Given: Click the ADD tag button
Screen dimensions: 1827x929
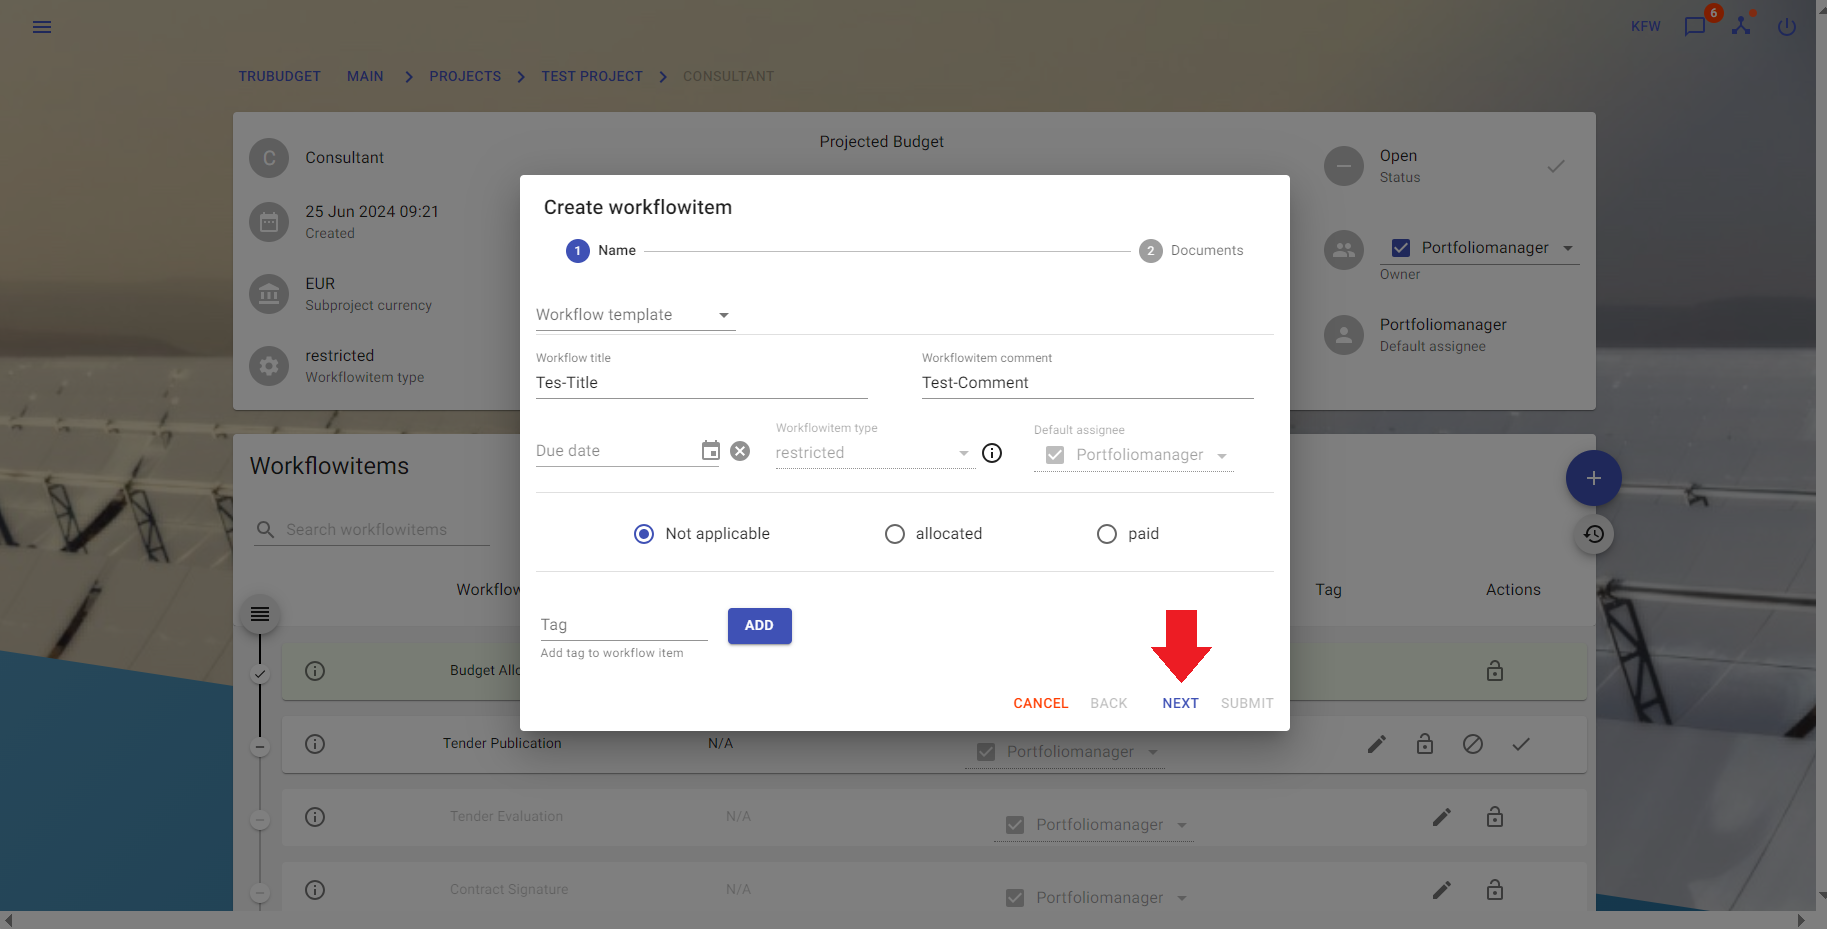Looking at the screenshot, I should click(x=759, y=625).
